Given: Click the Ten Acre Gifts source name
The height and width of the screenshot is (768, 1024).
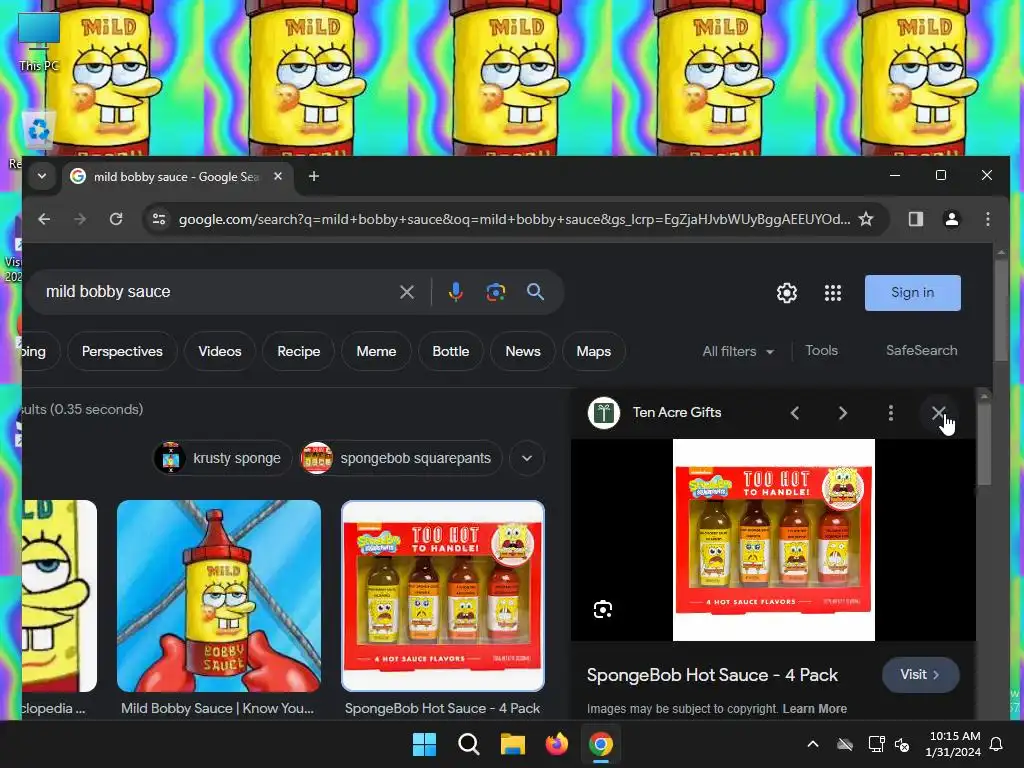Looking at the screenshot, I should coord(677,413).
